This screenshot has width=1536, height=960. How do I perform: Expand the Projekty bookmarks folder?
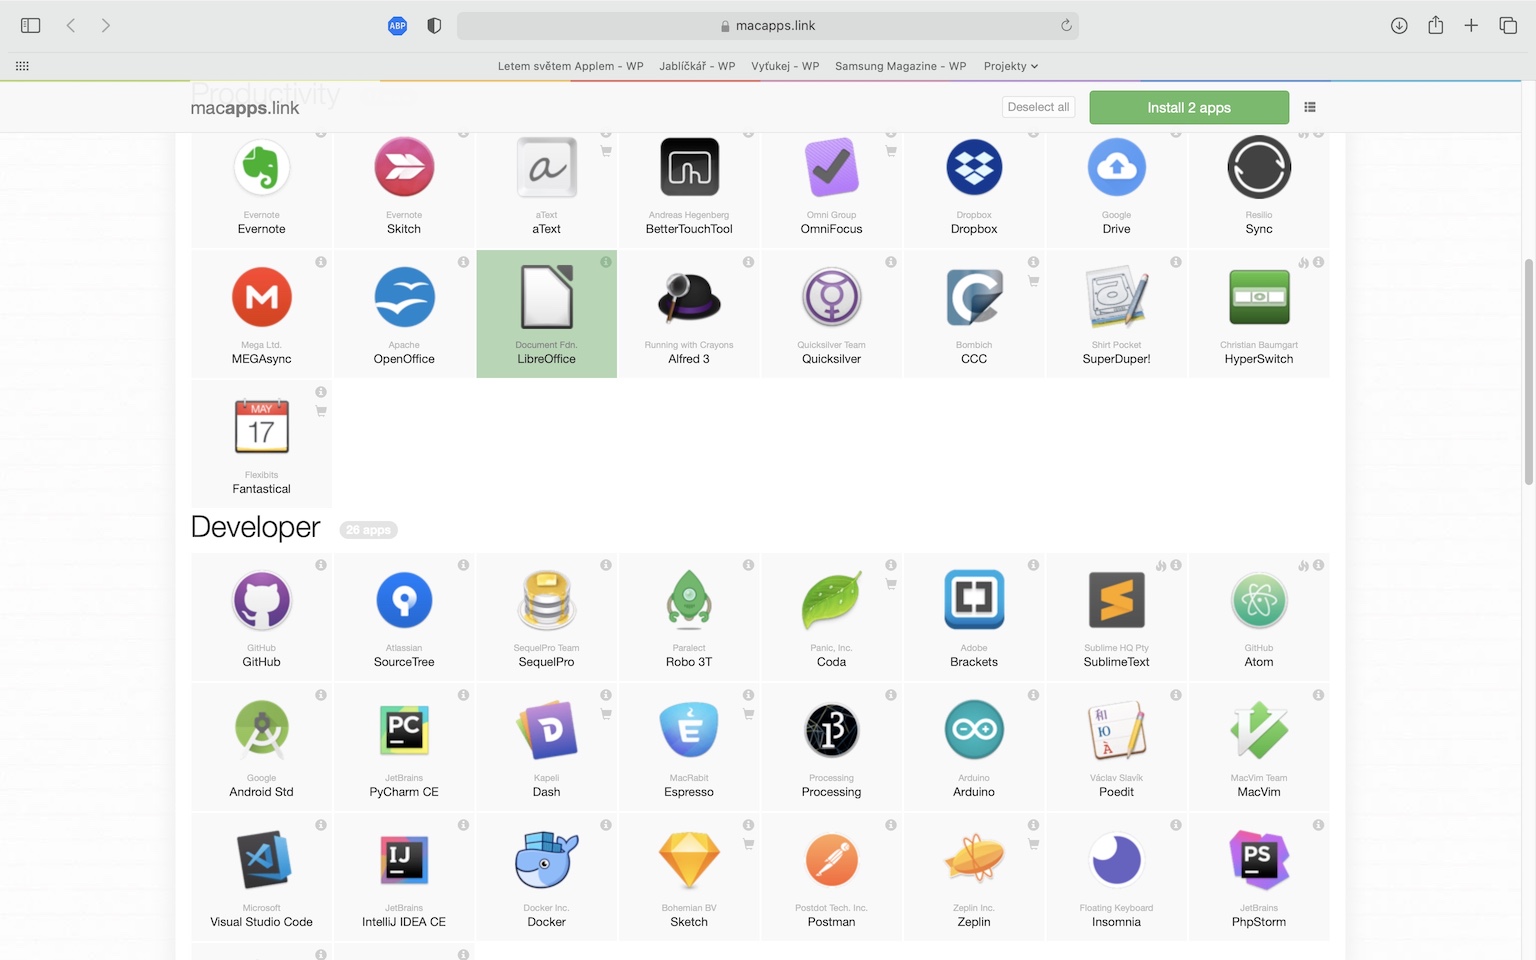tap(1011, 66)
